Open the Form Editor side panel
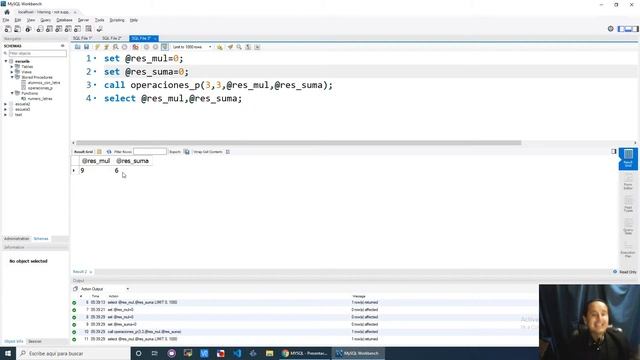640x360 pixels. 628,182
